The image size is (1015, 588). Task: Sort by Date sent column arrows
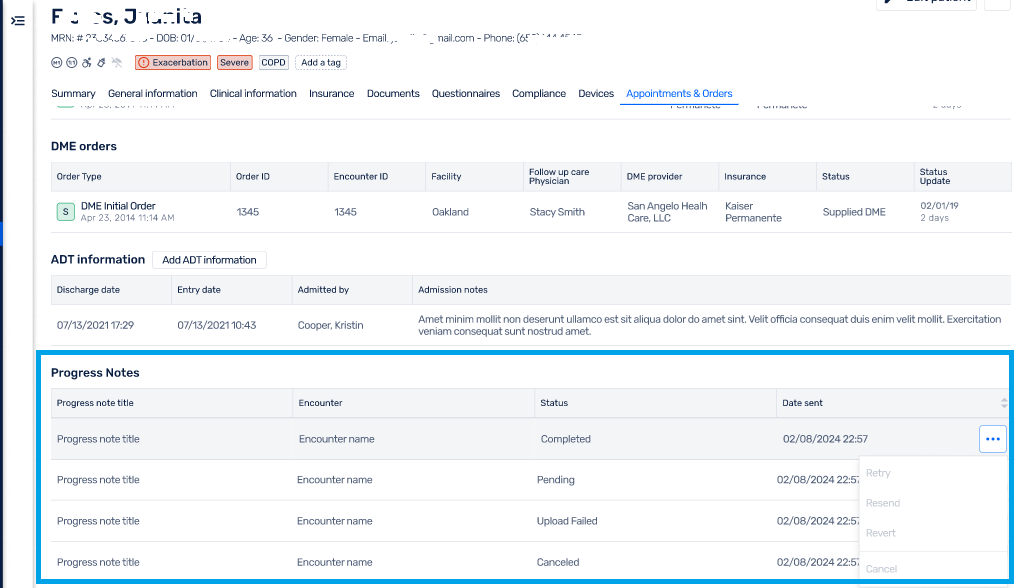pyautogui.click(x=1003, y=403)
